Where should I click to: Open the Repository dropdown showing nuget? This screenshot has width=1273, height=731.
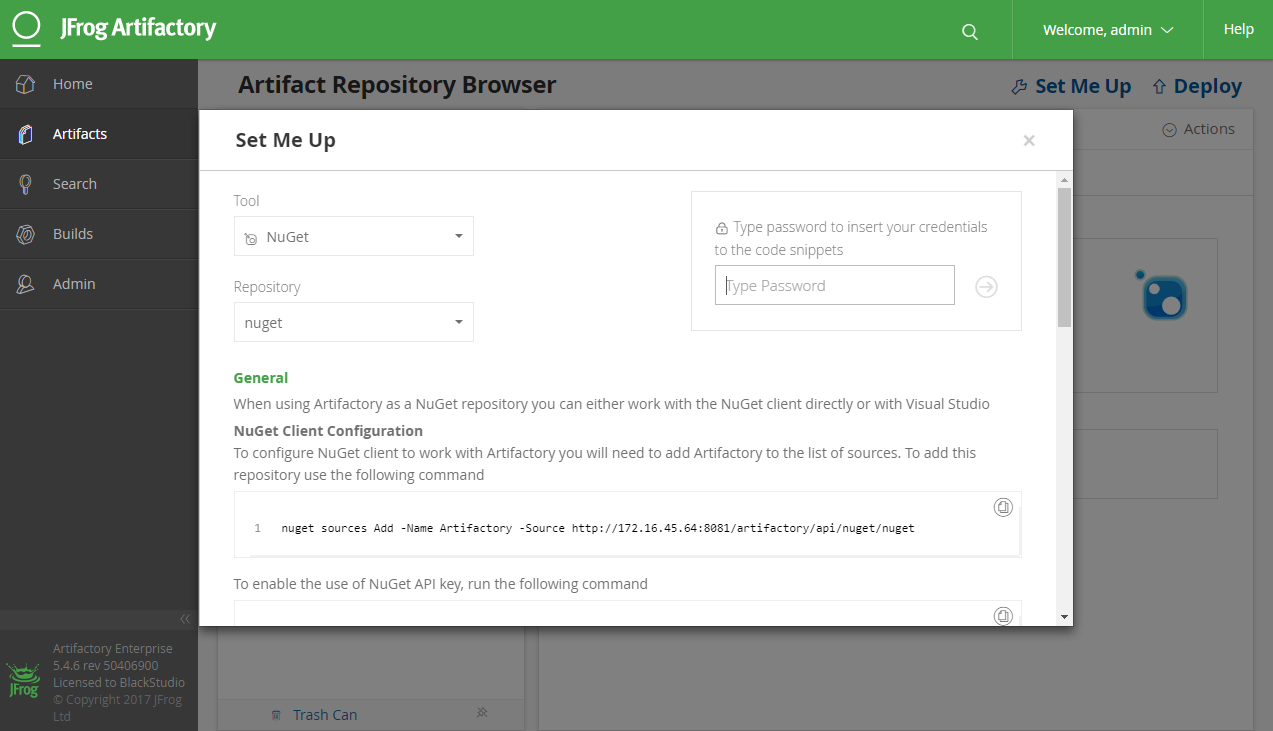click(353, 323)
